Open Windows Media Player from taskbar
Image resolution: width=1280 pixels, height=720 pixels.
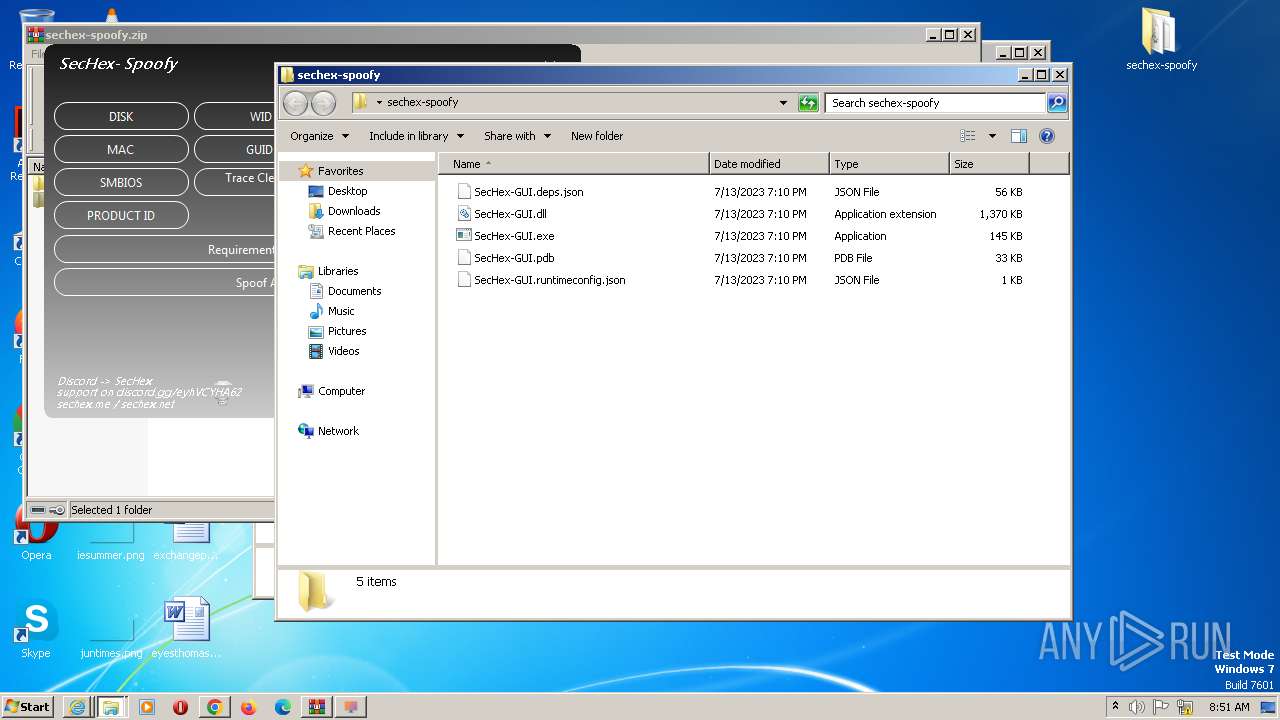coord(146,707)
